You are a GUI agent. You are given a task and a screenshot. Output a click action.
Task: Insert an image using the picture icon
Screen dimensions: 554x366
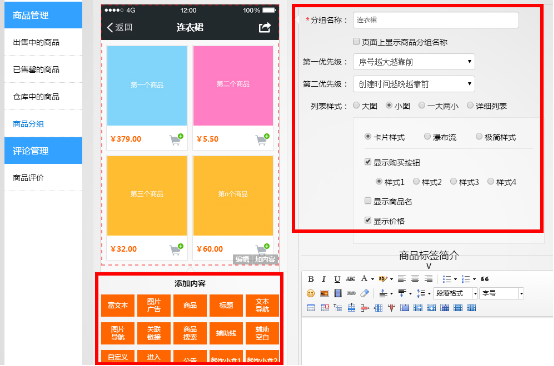(324, 293)
